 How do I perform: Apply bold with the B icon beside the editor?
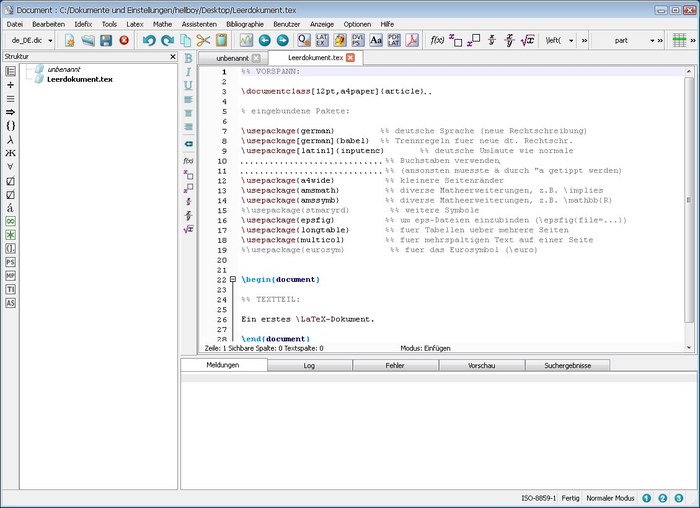188,58
